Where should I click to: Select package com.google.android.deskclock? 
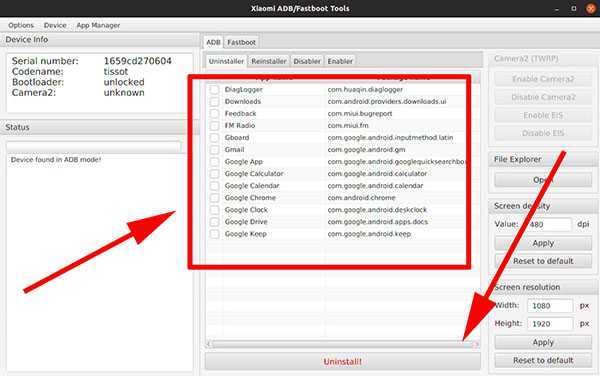(x=377, y=210)
